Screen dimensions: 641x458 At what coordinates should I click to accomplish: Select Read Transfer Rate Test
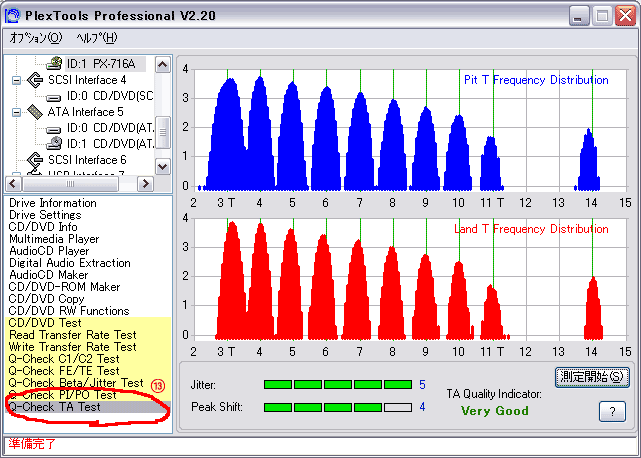[x=72, y=335]
